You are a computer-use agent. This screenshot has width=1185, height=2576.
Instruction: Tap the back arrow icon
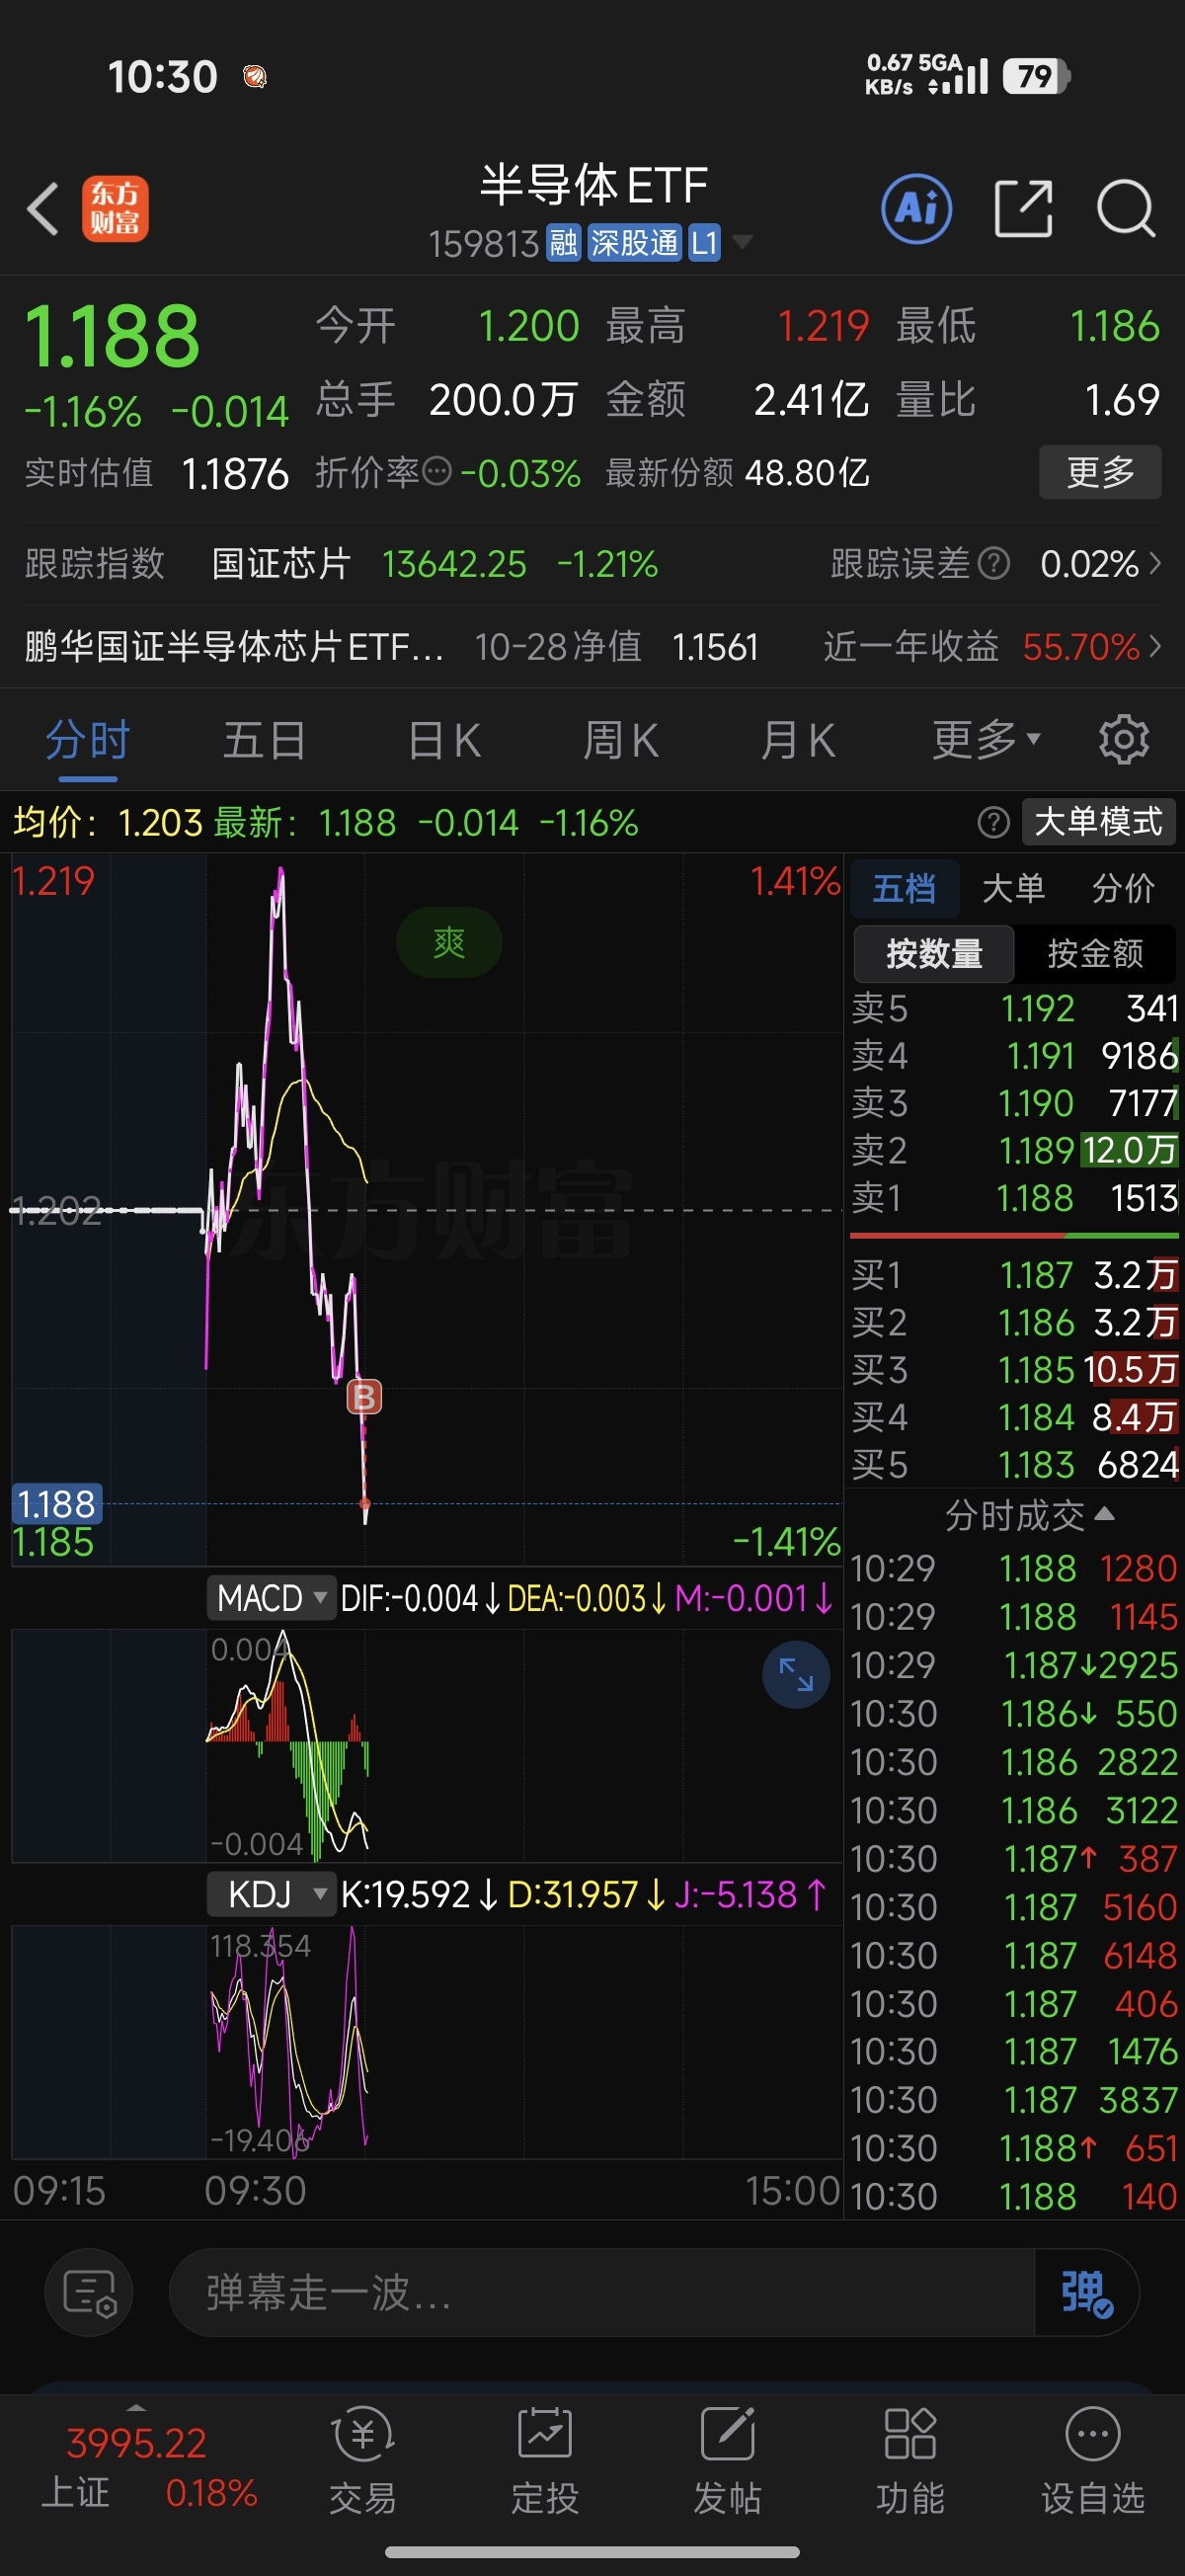[x=43, y=209]
